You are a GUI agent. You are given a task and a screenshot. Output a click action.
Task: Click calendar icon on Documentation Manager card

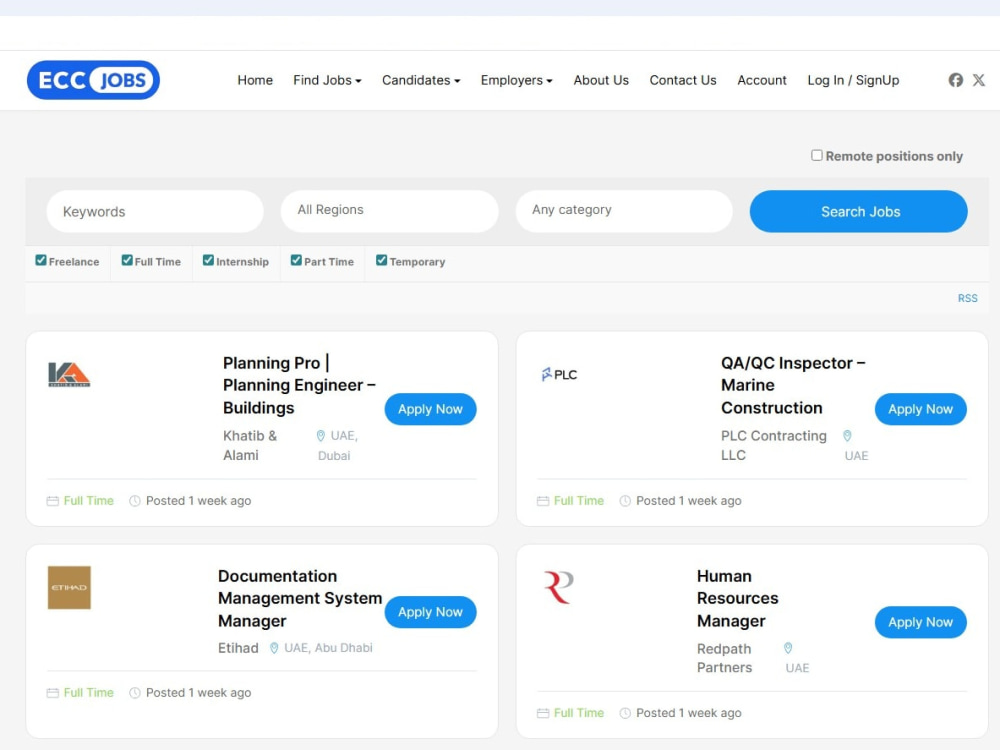[53, 693]
